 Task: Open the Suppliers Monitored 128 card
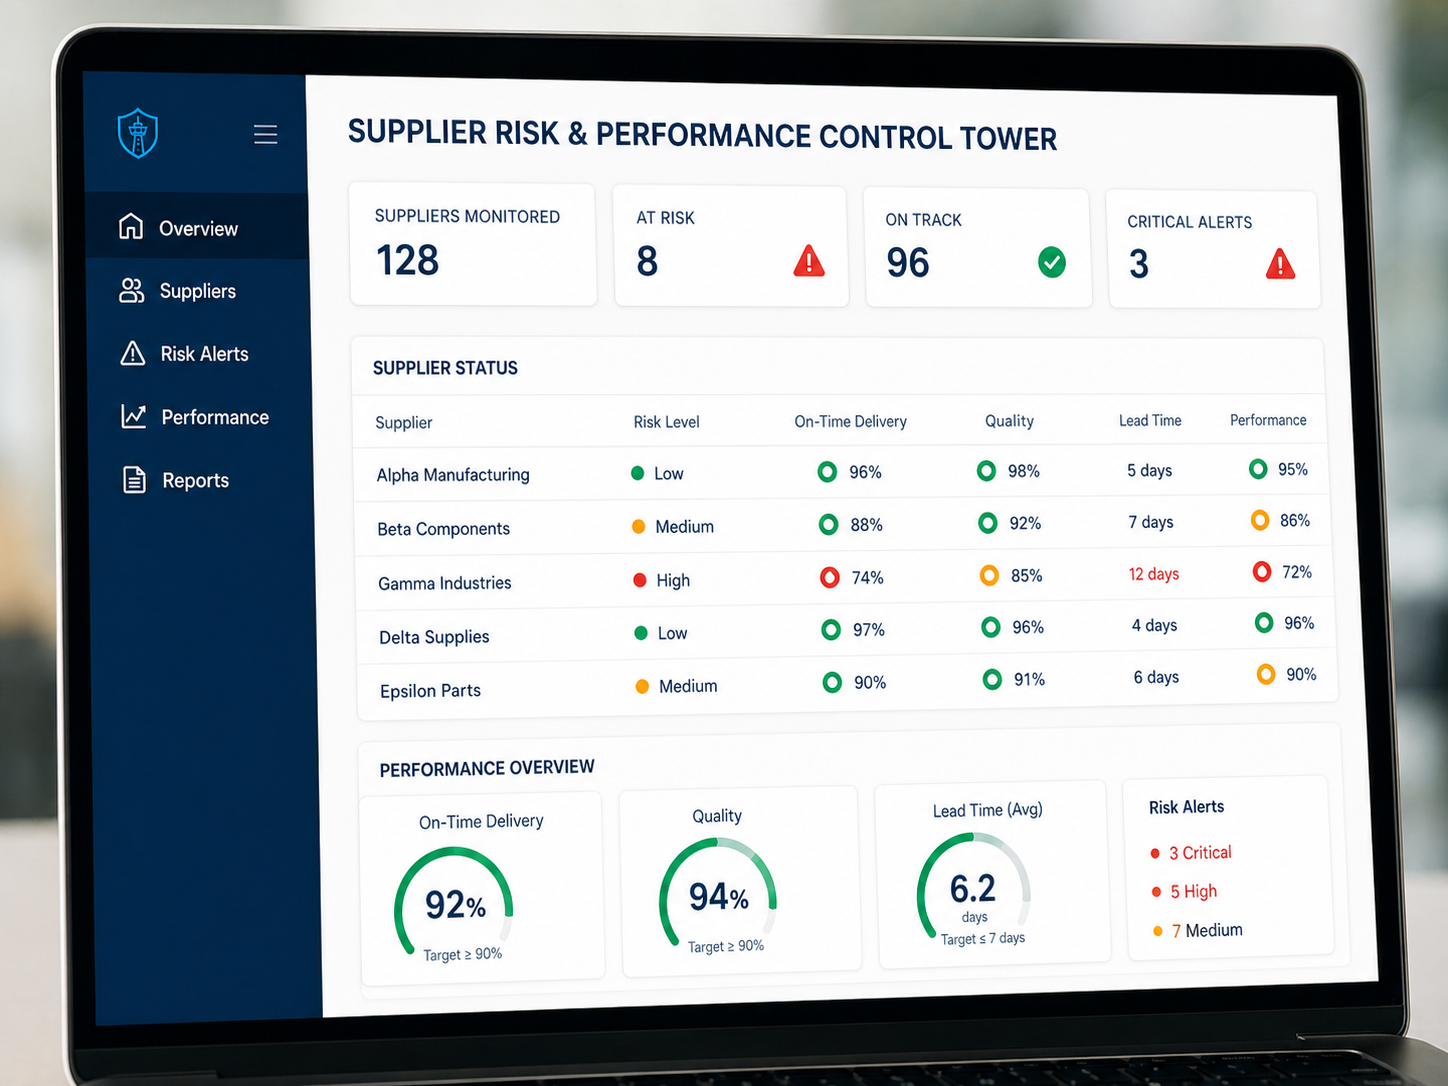473,244
